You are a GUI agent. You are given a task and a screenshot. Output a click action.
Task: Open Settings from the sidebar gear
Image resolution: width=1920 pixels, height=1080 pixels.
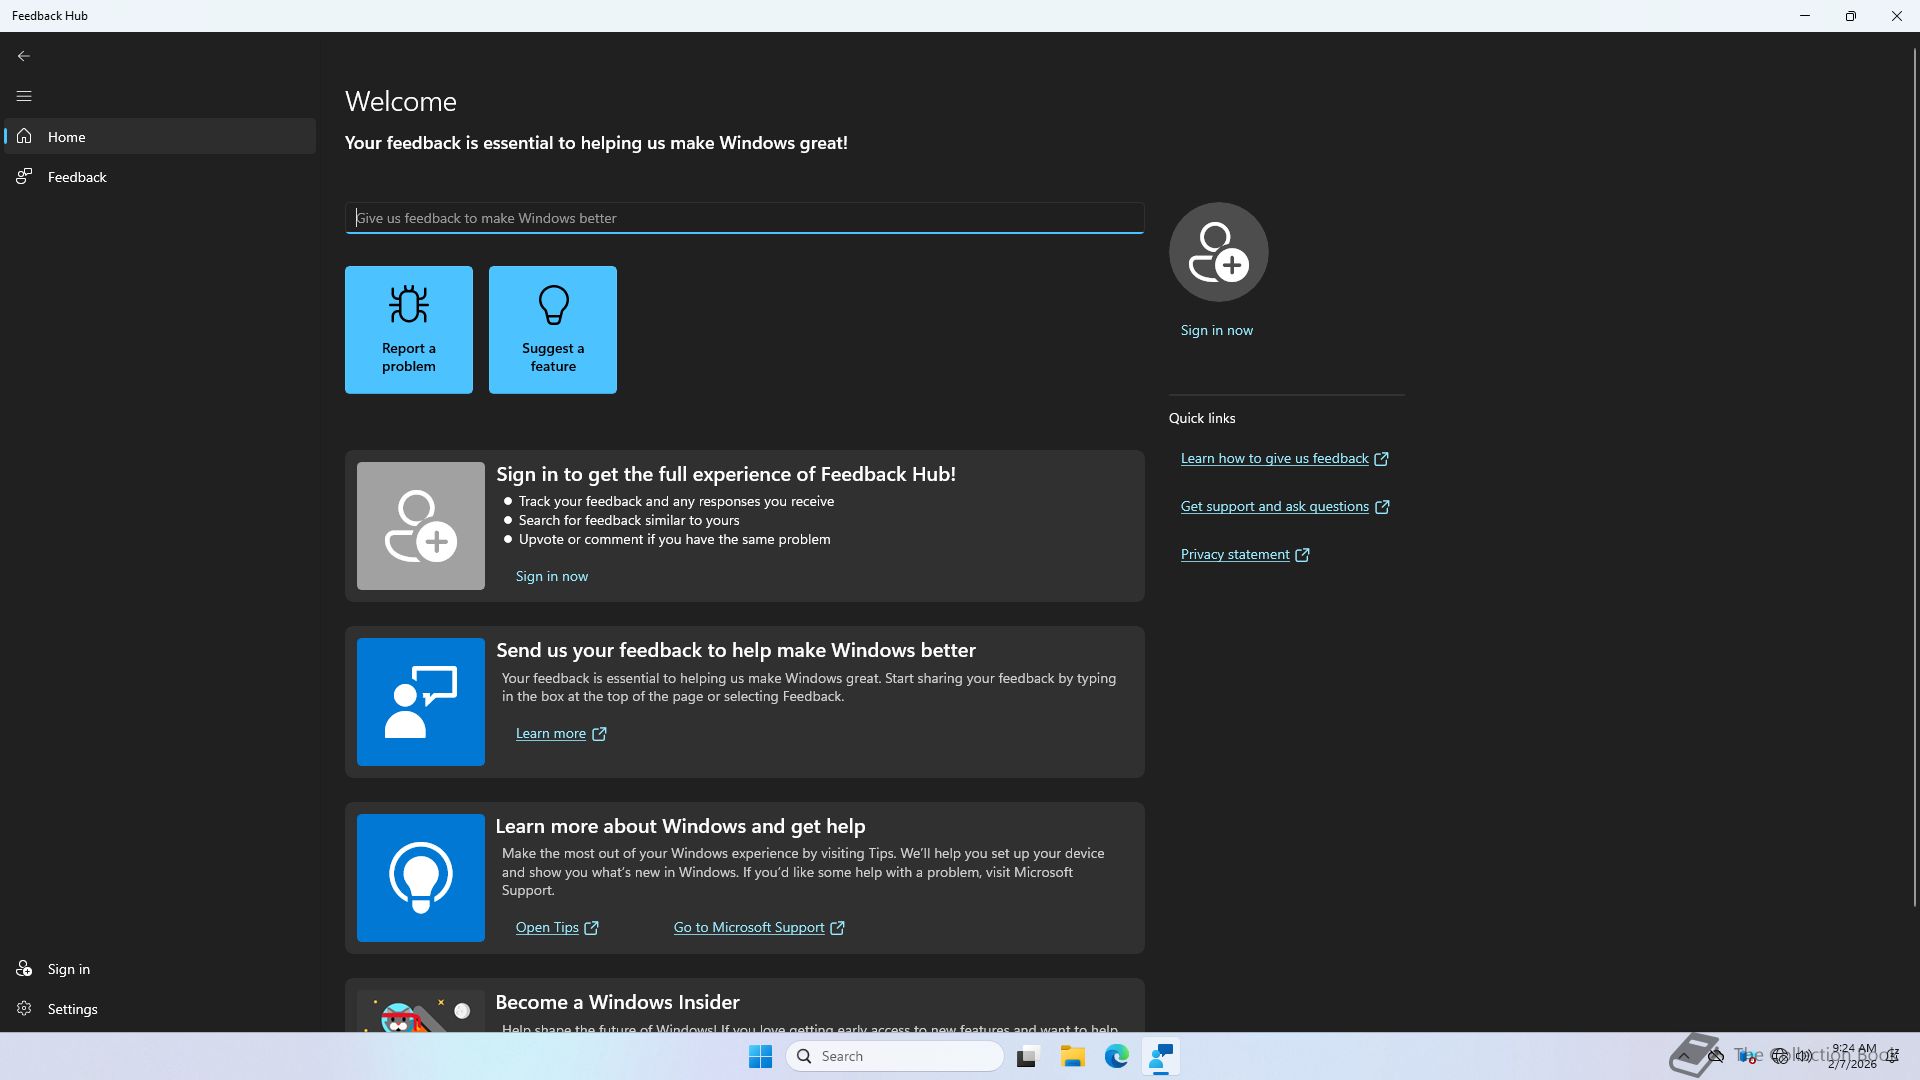(72, 1009)
